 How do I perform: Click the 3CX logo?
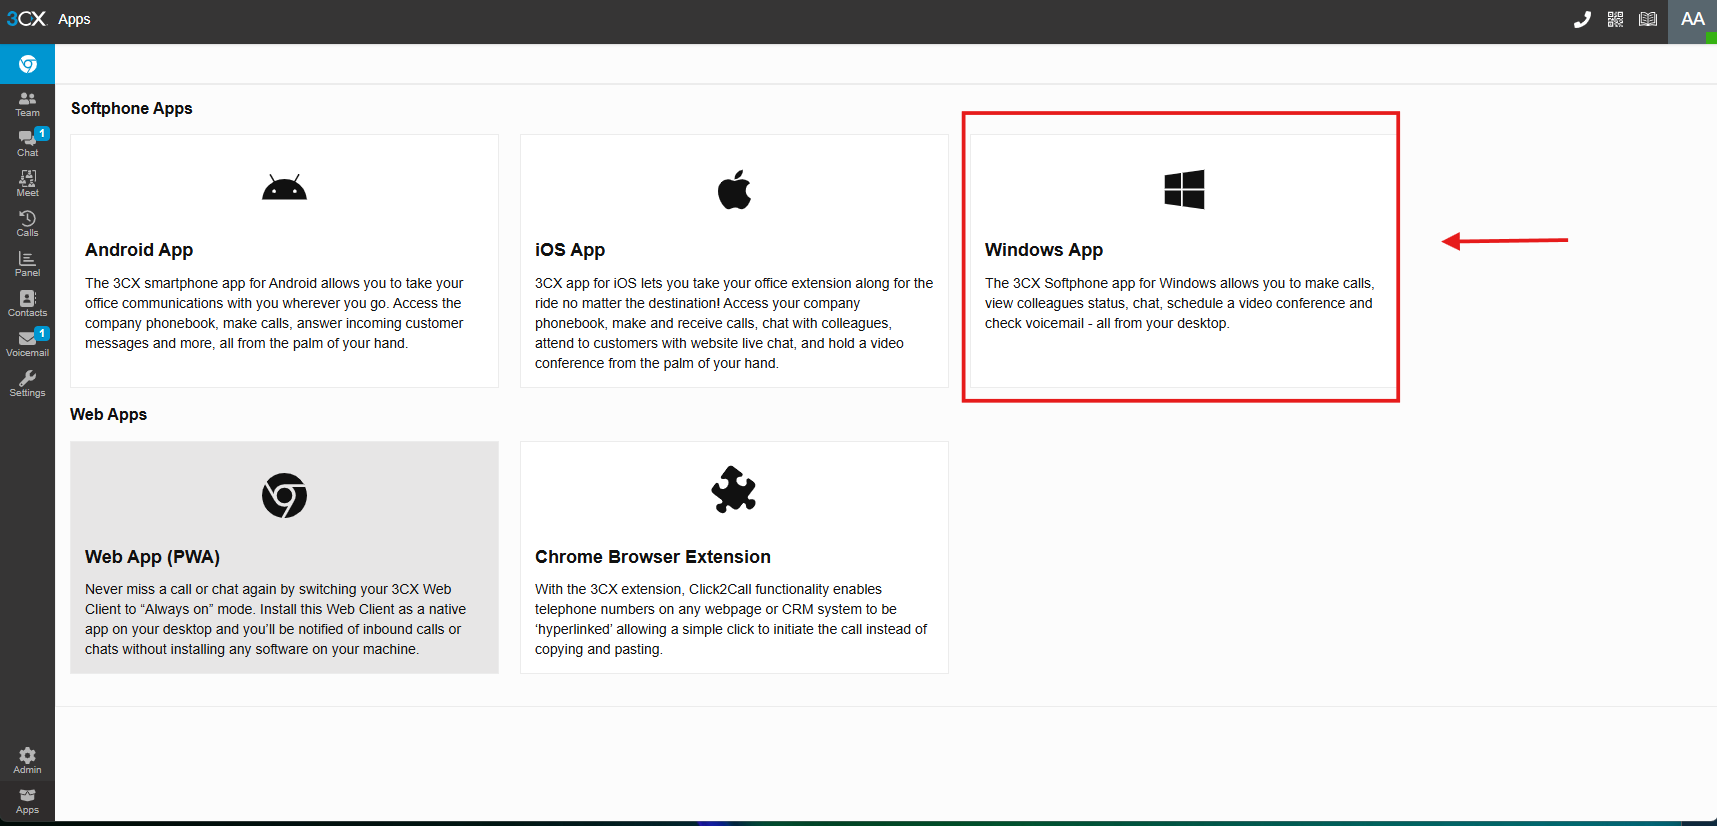click(x=26, y=19)
